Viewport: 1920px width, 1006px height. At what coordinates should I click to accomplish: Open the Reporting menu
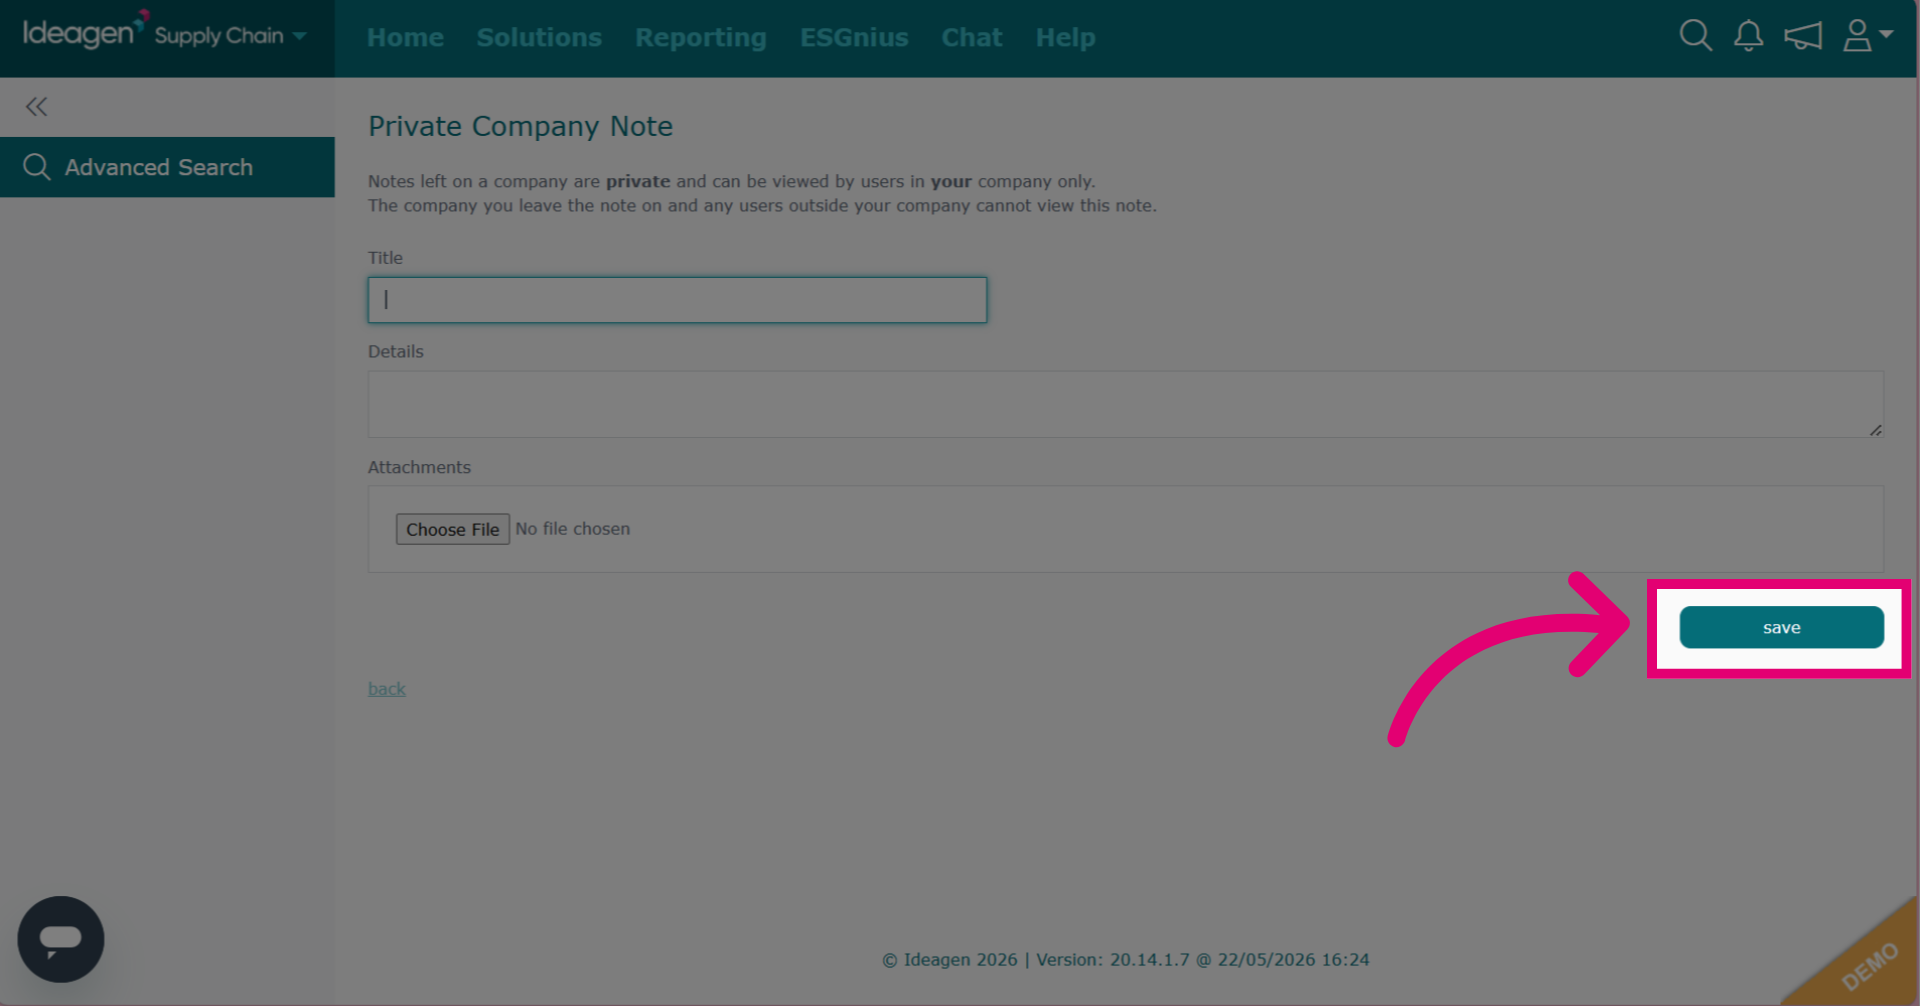click(700, 38)
